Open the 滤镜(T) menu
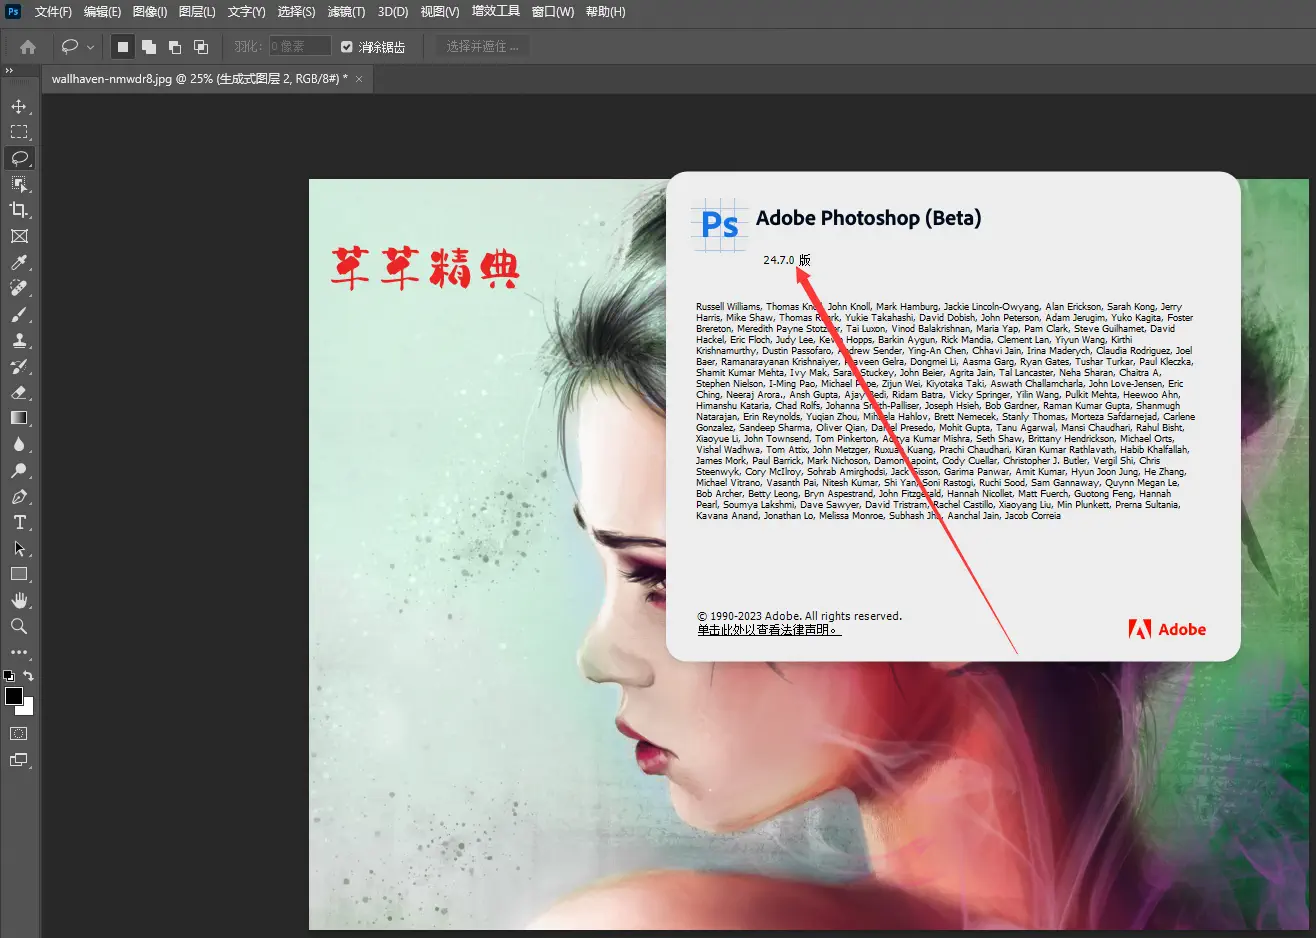The height and width of the screenshot is (938, 1316). pos(346,12)
